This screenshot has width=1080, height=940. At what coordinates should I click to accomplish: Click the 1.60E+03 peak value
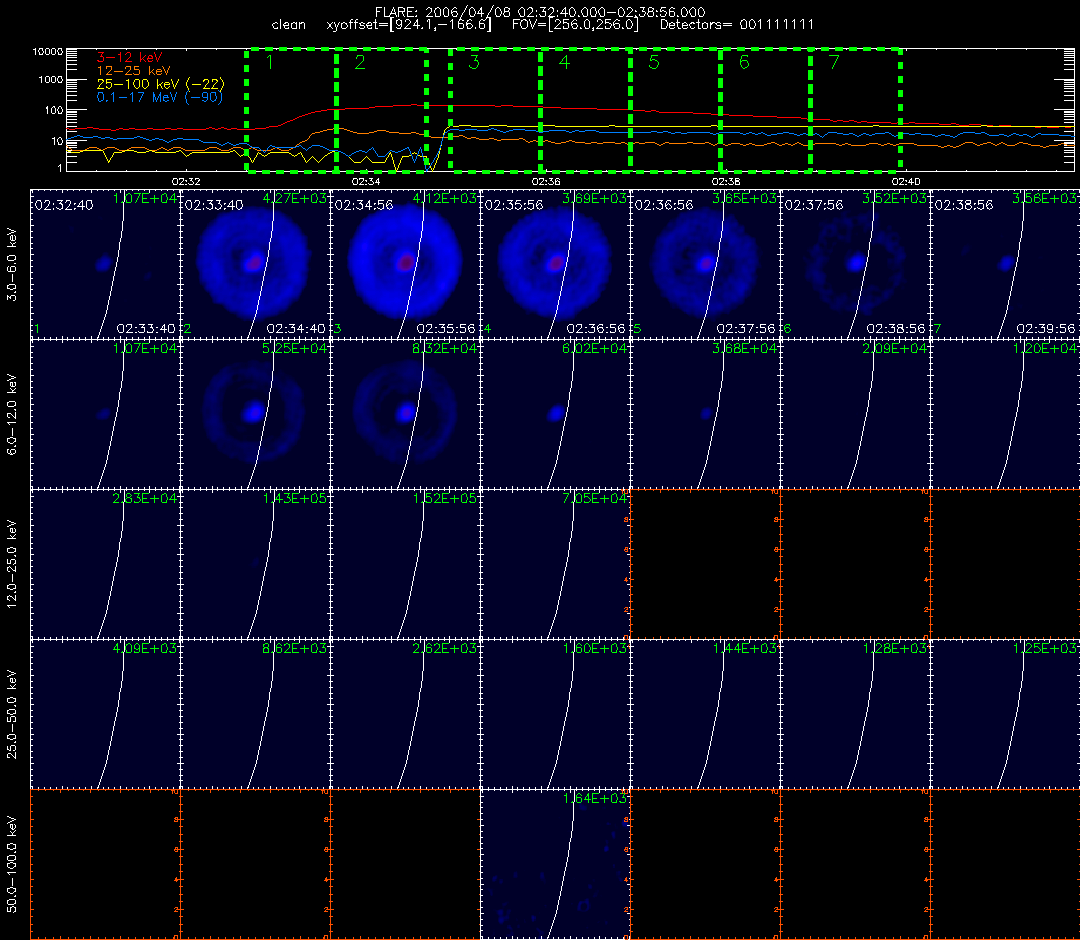(594, 648)
